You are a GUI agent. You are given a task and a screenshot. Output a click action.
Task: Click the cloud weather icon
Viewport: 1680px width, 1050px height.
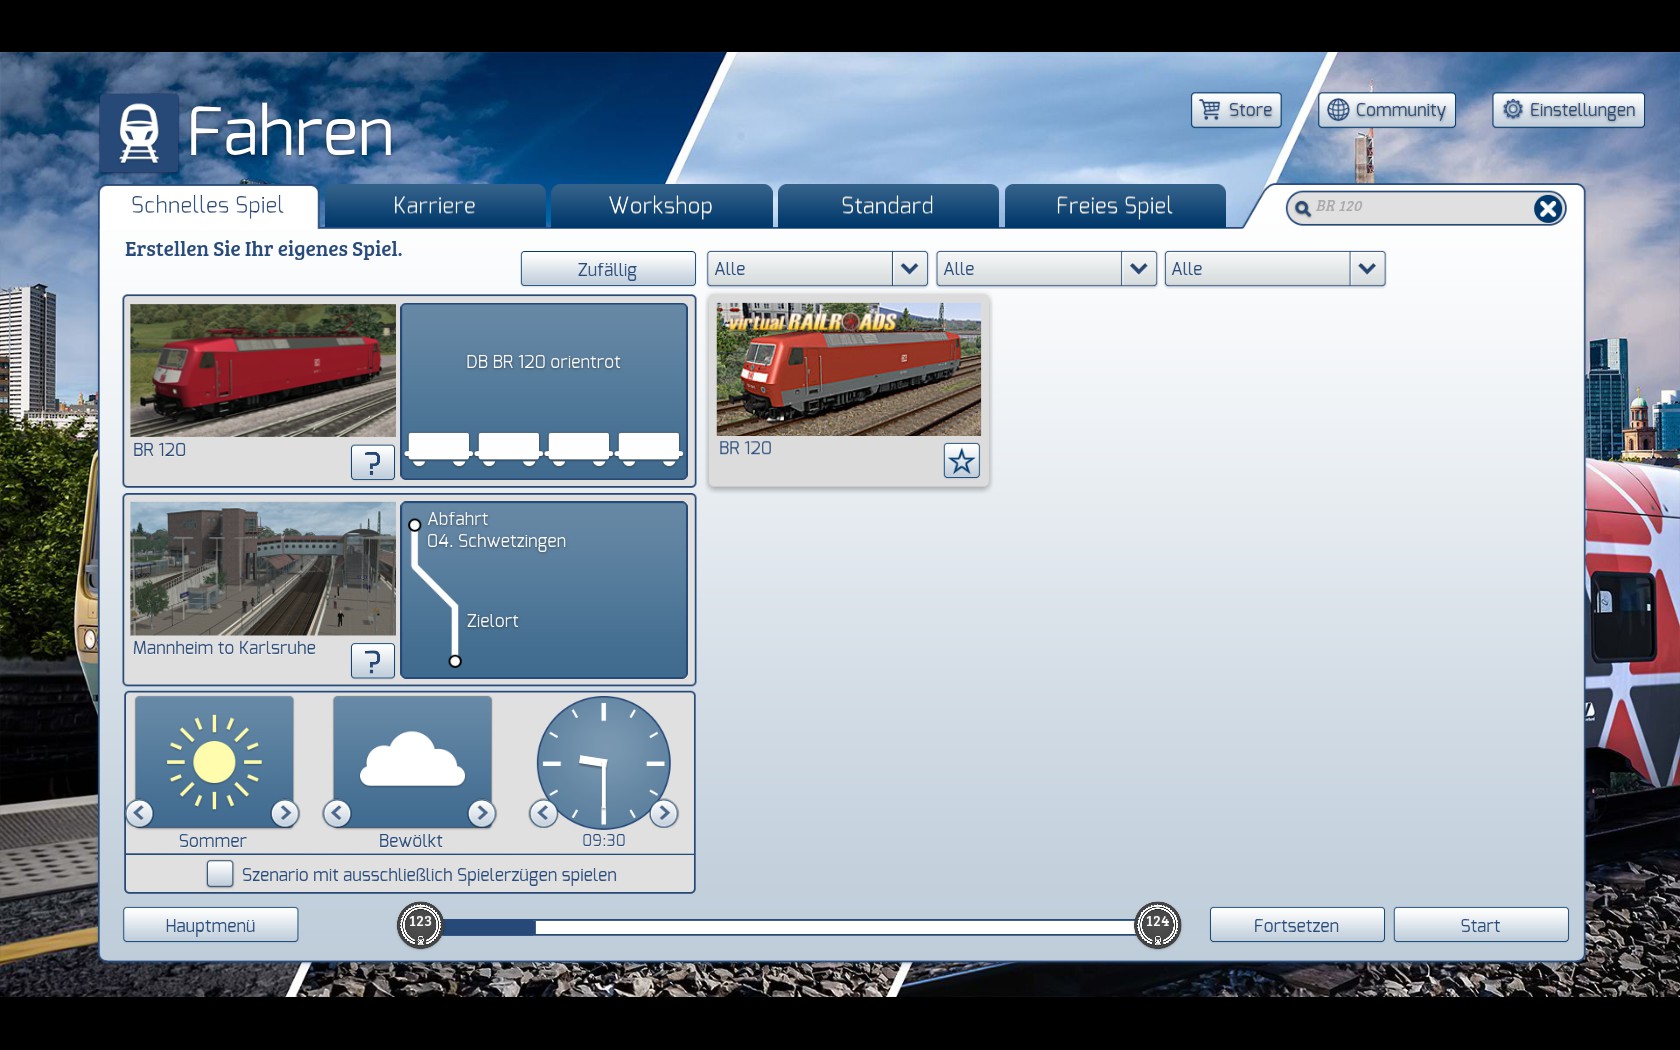(x=412, y=762)
